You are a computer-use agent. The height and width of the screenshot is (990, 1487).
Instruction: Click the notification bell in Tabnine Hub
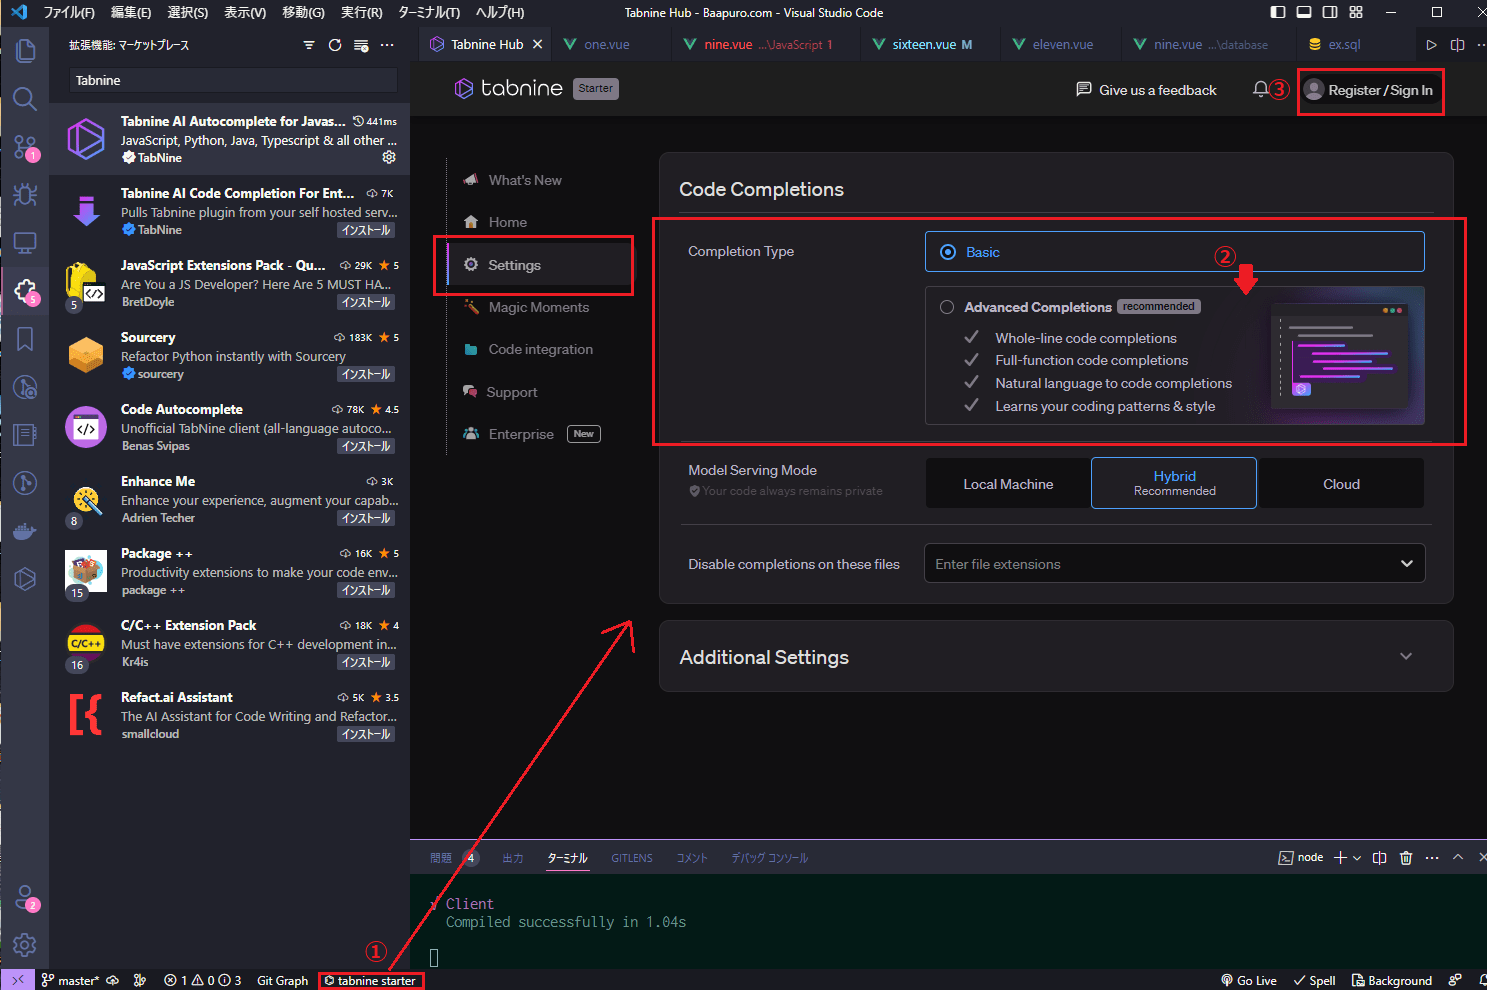(1260, 89)
